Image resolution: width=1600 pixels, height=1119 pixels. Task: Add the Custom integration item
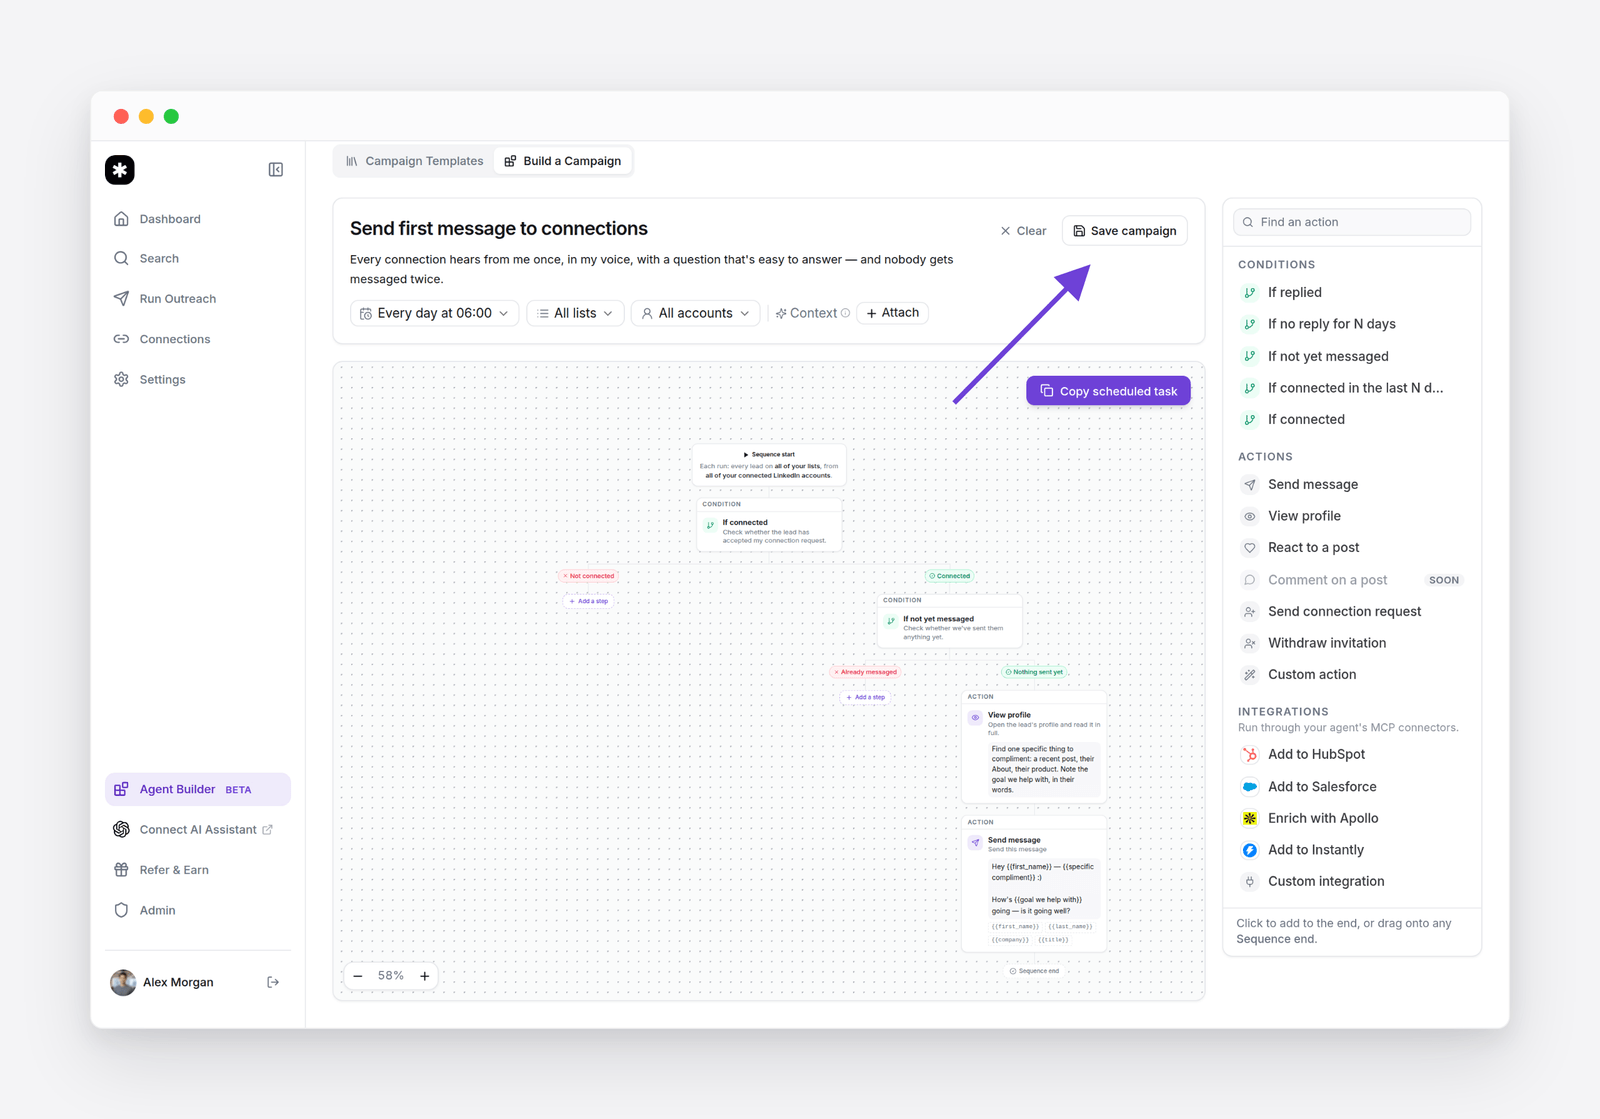[1352, 881]
